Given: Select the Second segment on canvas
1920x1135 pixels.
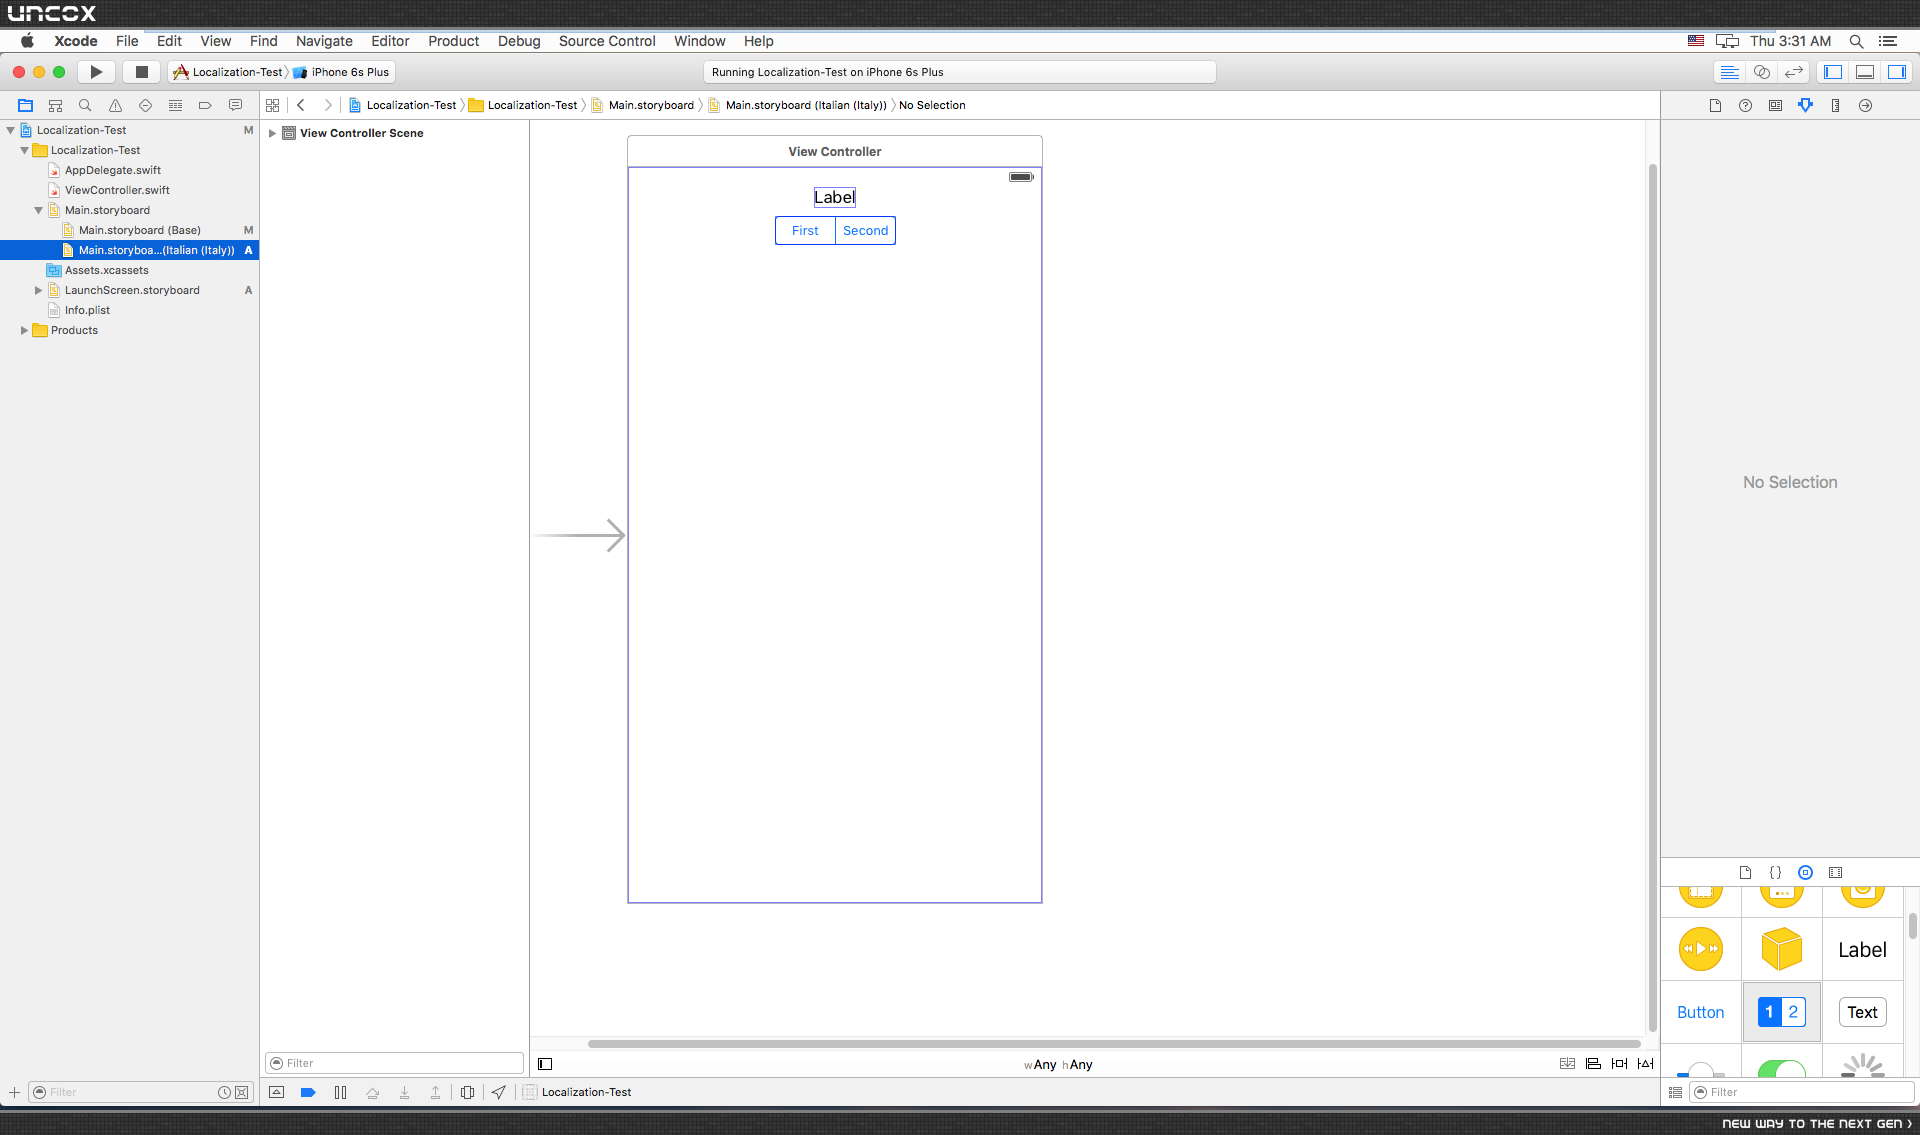Looking at the screenshot, I should click(x=865, y=231).
